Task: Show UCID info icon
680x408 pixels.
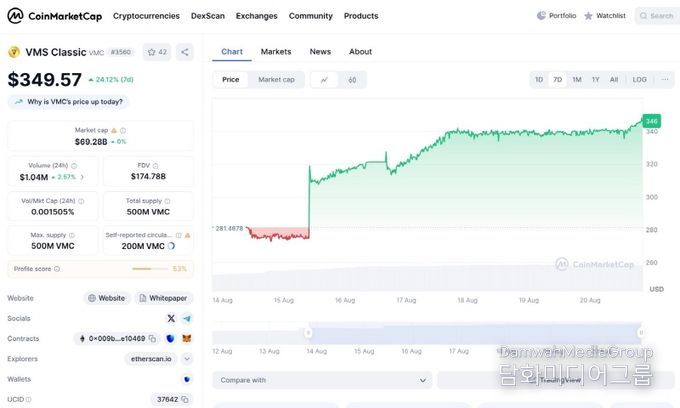Action: [x=29, y=399]
